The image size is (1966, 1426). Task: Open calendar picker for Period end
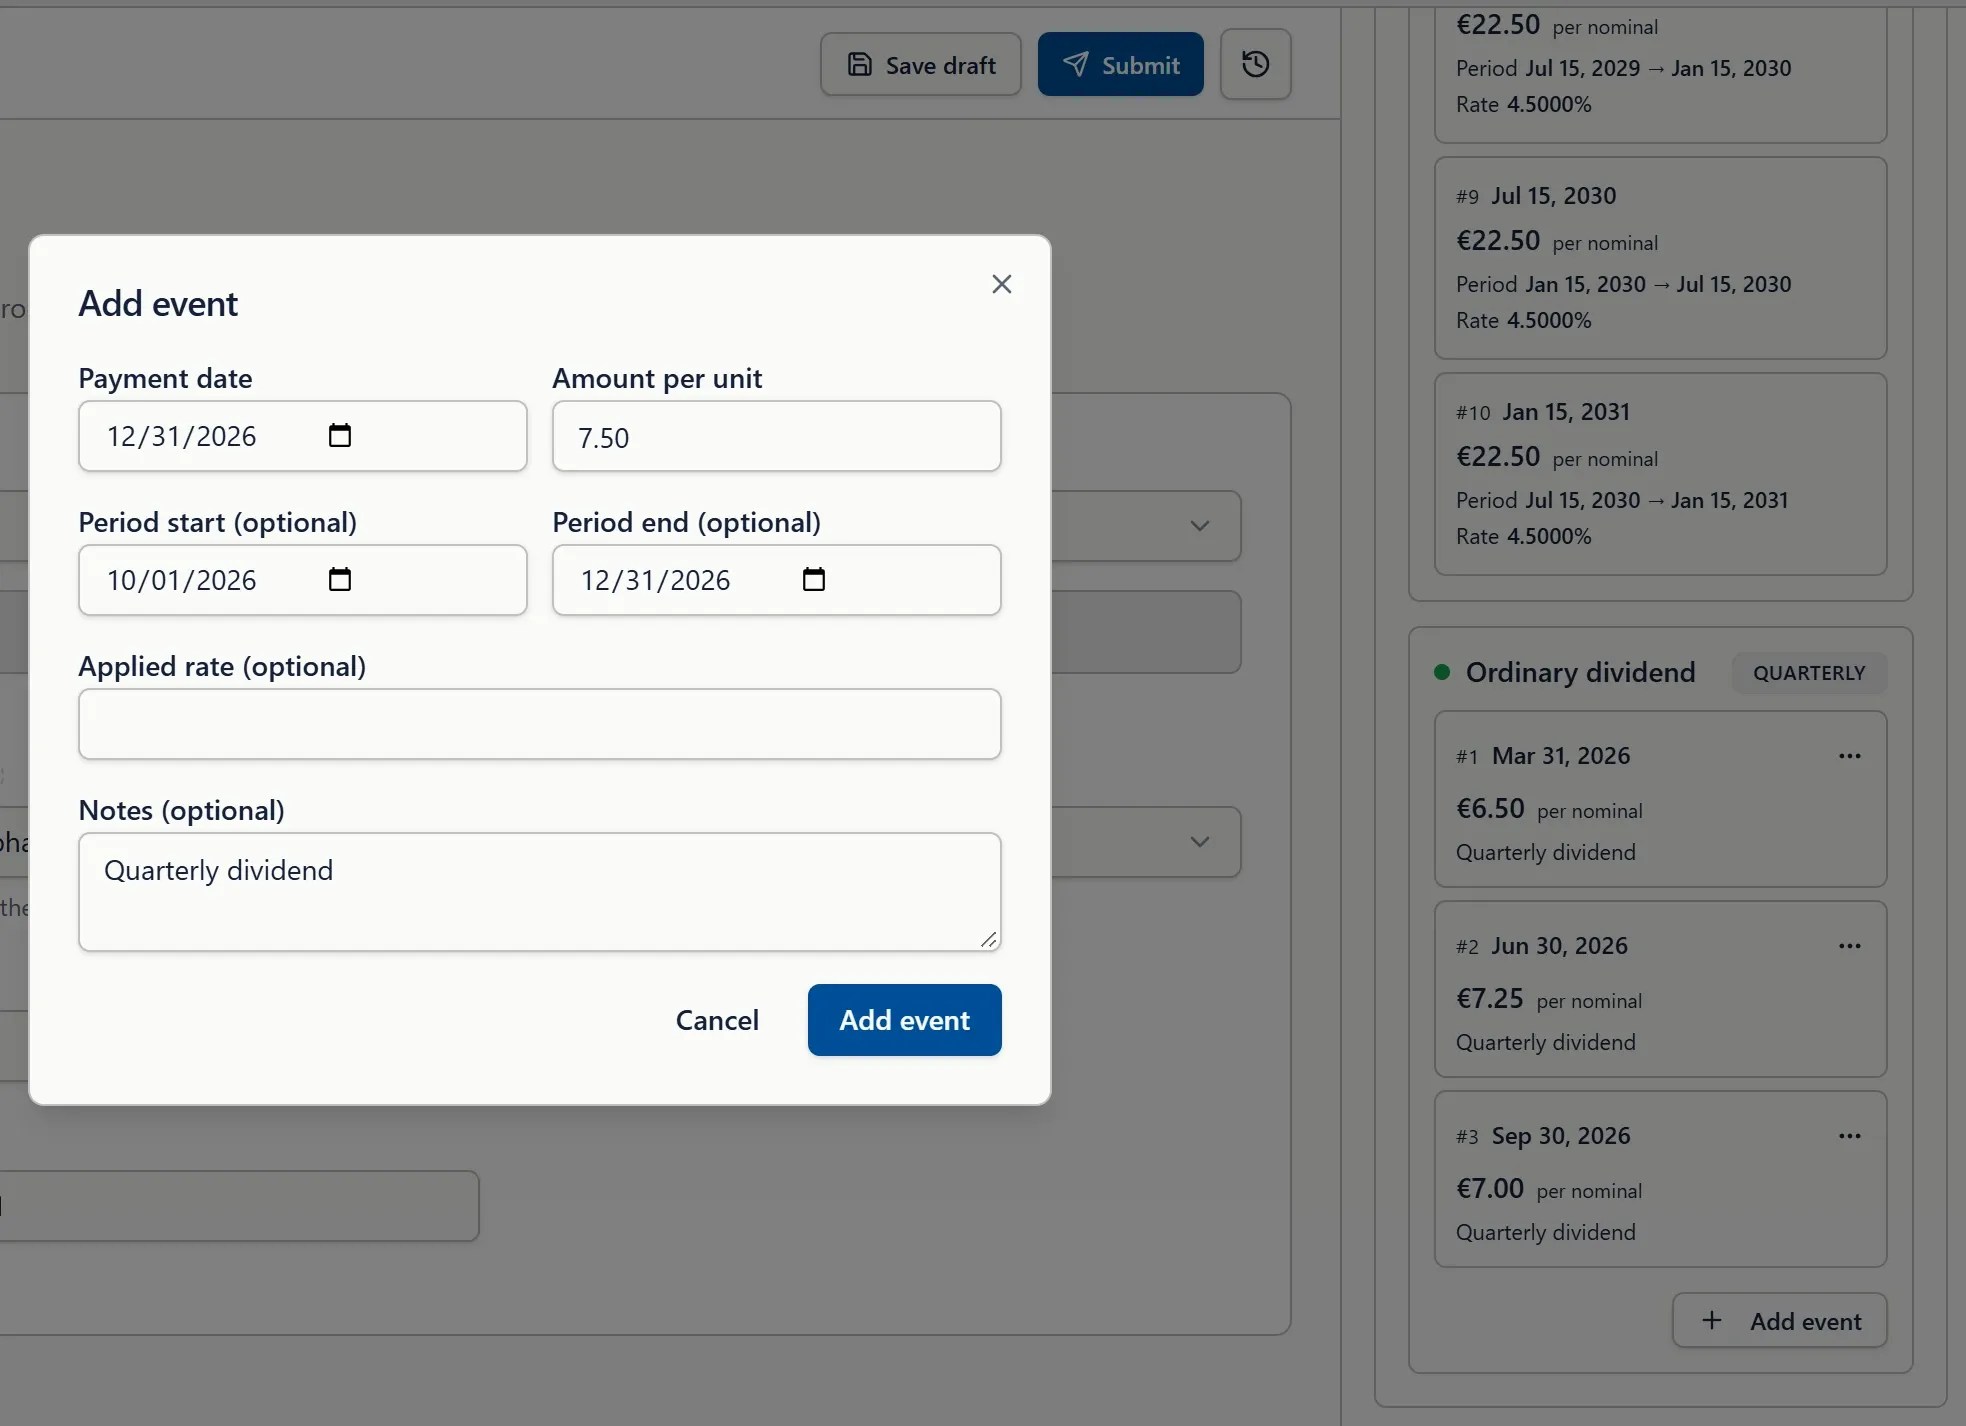pos(814,580)
